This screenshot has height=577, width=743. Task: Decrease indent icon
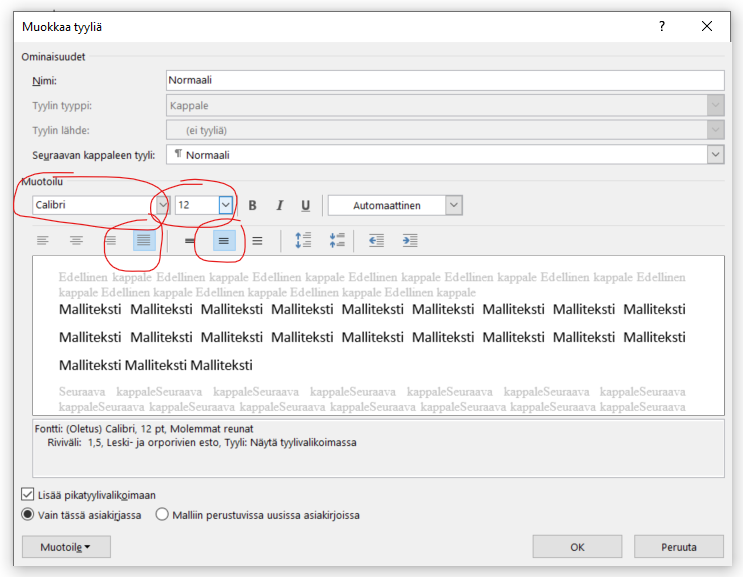[x=376, y=240]
